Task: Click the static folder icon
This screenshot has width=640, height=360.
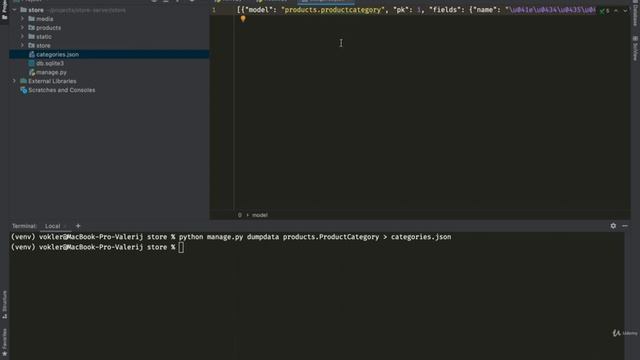Action: tap(31, 37)
